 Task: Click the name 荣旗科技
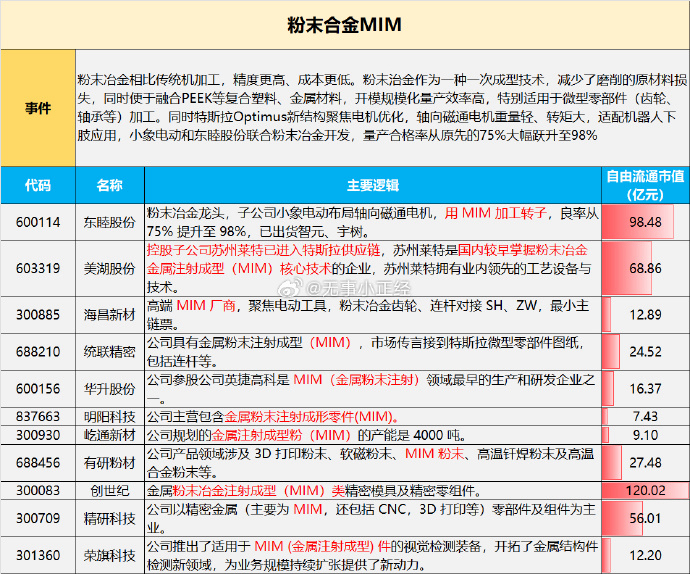click(110, 555)
